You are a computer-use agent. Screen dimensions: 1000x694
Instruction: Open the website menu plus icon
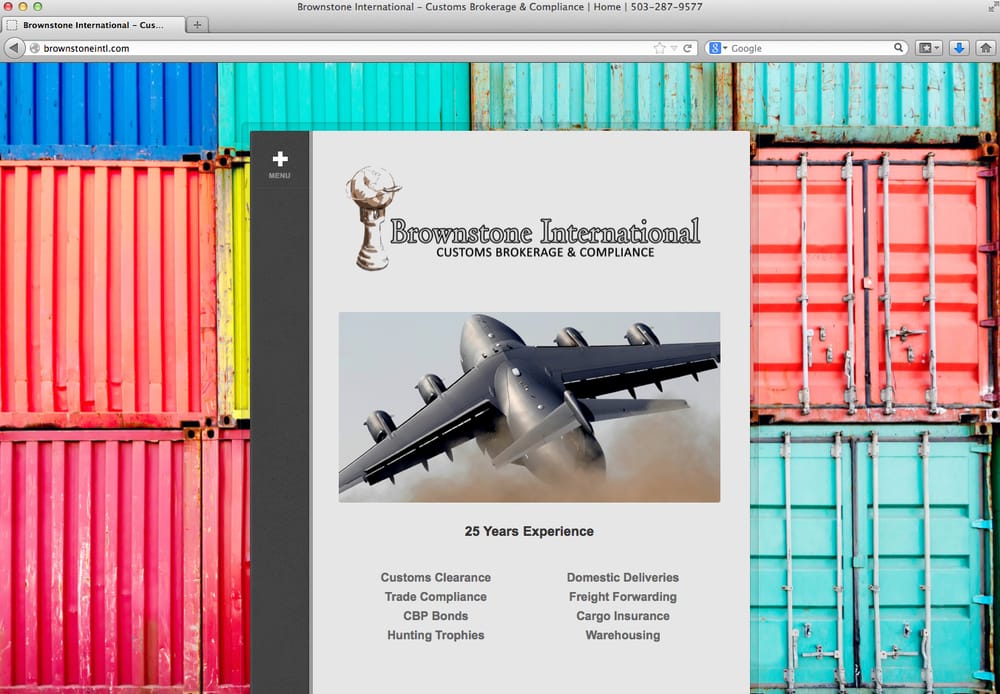click(x=280, y=159)
